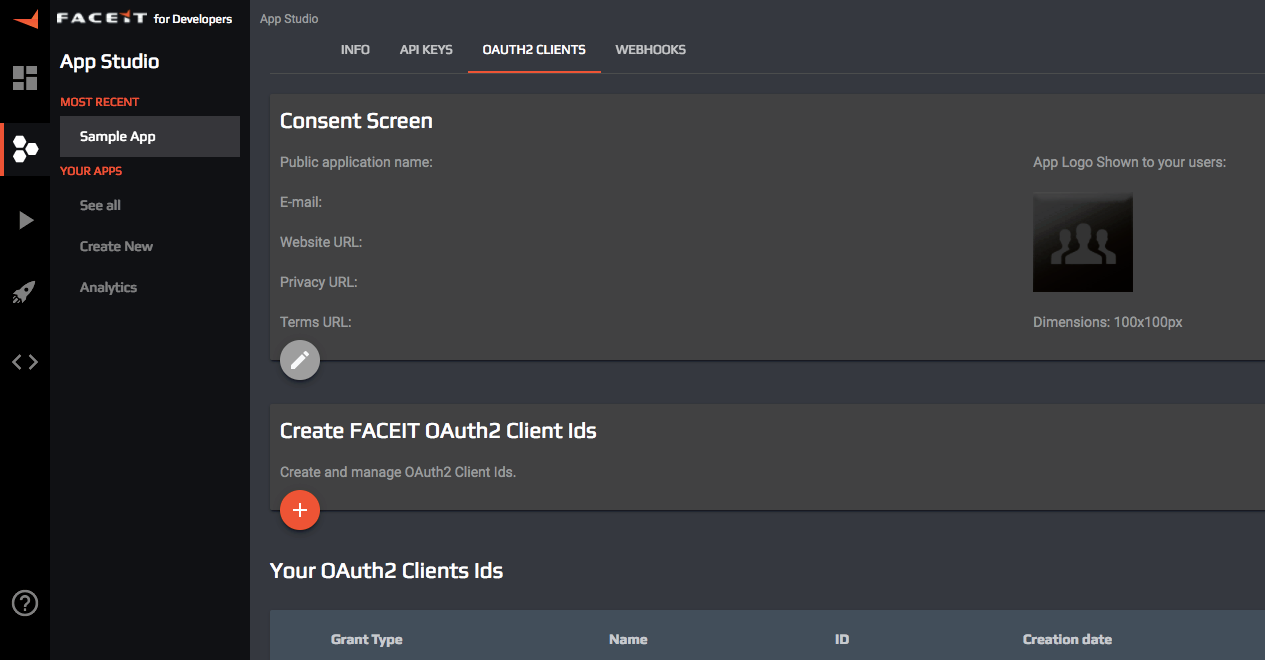Click the Privacy URL label
1265x660 pixels.
(x=319, y=282)
